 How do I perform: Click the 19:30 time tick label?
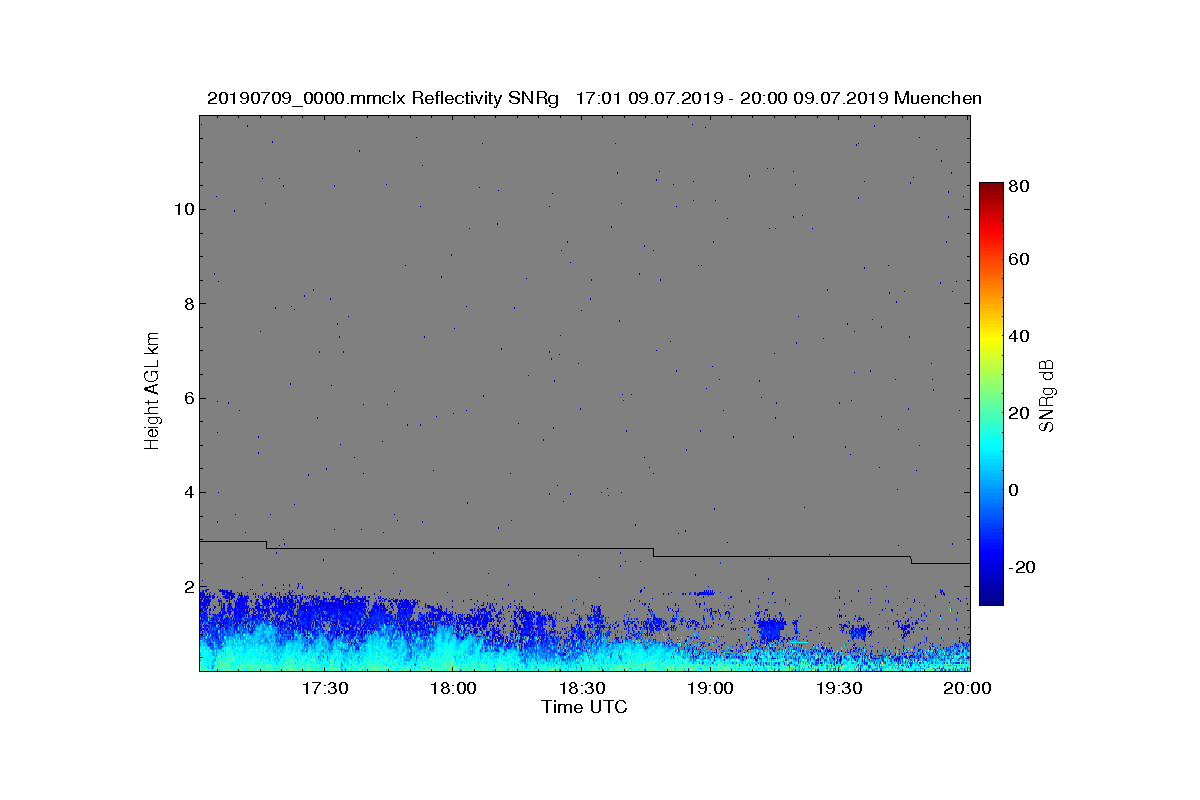pyautogui.click(x=840, y=688)
